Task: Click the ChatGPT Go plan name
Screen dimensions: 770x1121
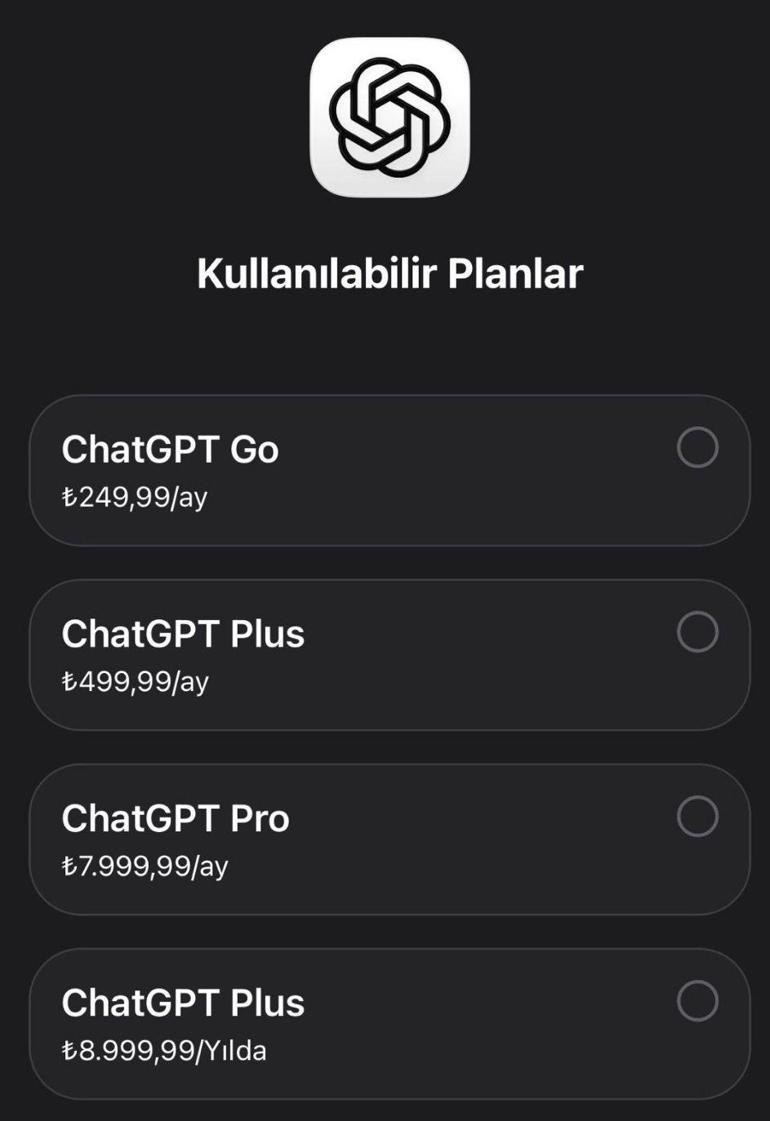Action: 170,450
